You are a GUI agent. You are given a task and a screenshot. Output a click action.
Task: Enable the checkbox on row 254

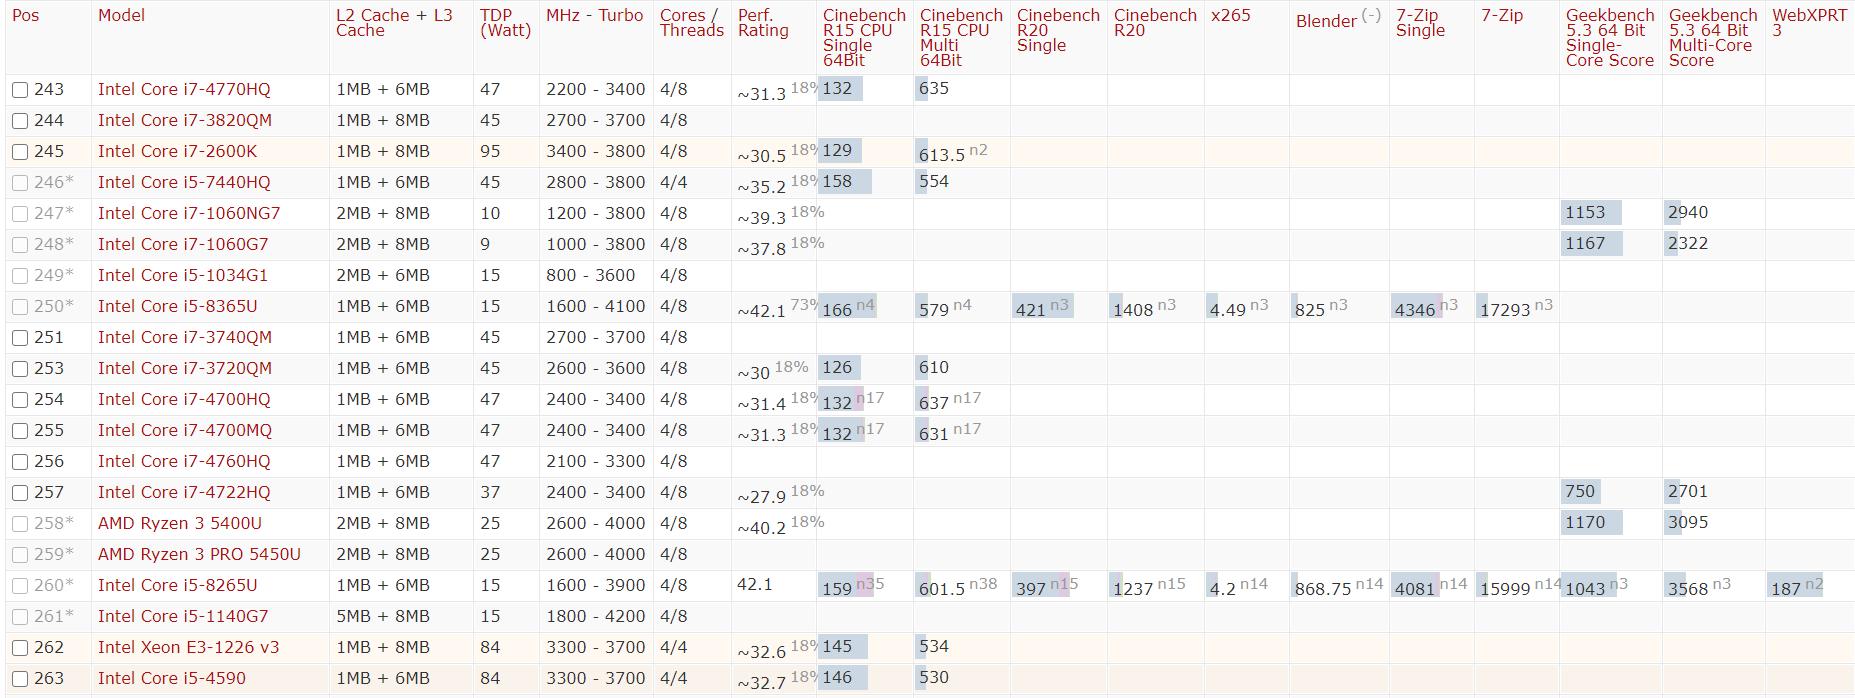pos(20,400)
